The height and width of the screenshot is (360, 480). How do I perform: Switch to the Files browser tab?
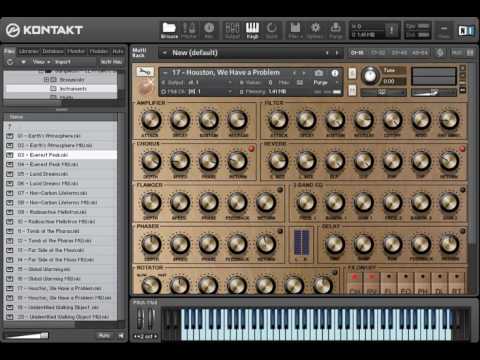point(9,51)
